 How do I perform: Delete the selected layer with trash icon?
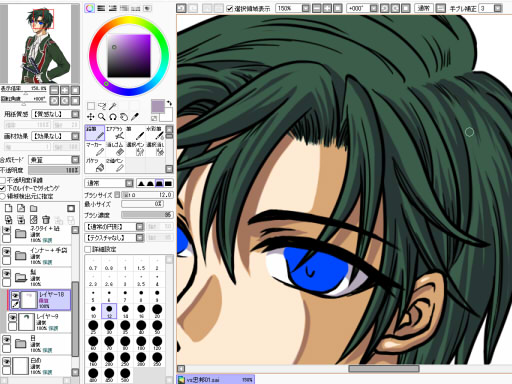[46, 220]
